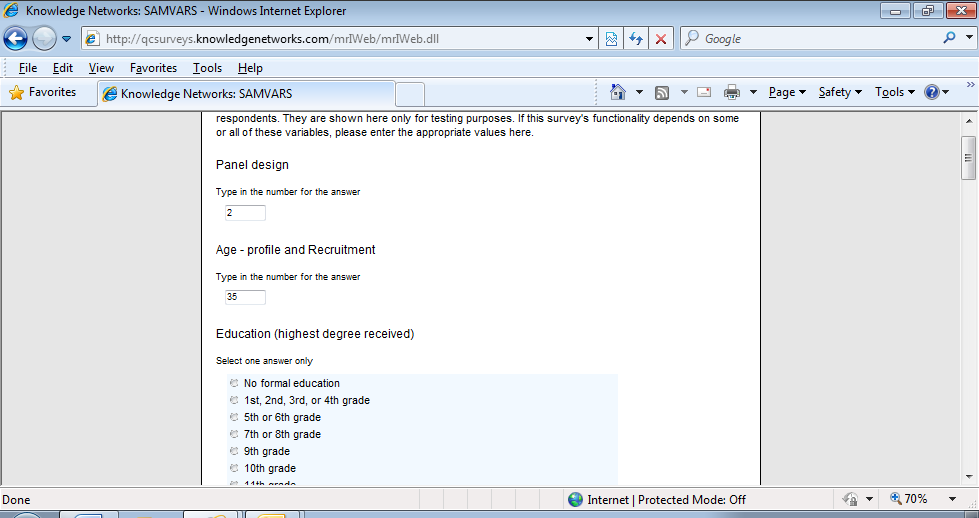Image resolution: width=979 pixels, height=518 pixels.
Task: Expand the Home button dropdown arrow
Action: [639, 92]
